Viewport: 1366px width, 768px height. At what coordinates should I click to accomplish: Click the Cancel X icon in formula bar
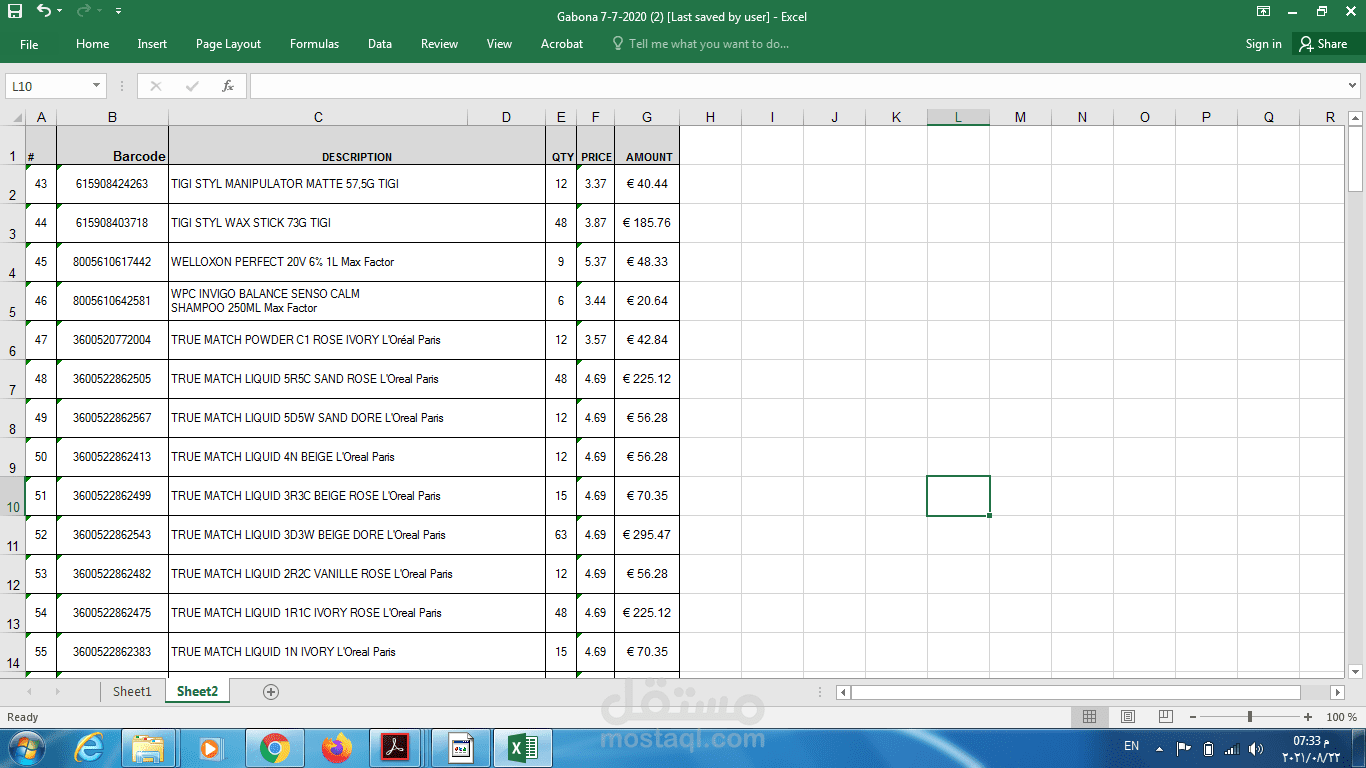[155, 86]
